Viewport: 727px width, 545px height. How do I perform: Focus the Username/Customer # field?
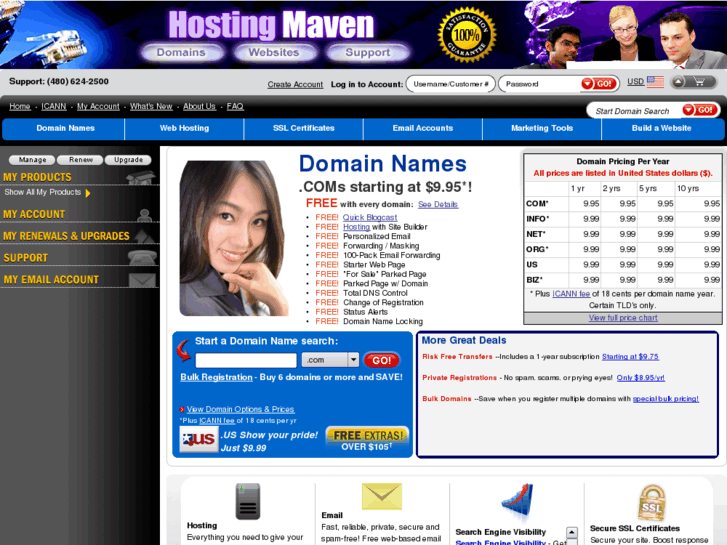[x=451, y=84]
